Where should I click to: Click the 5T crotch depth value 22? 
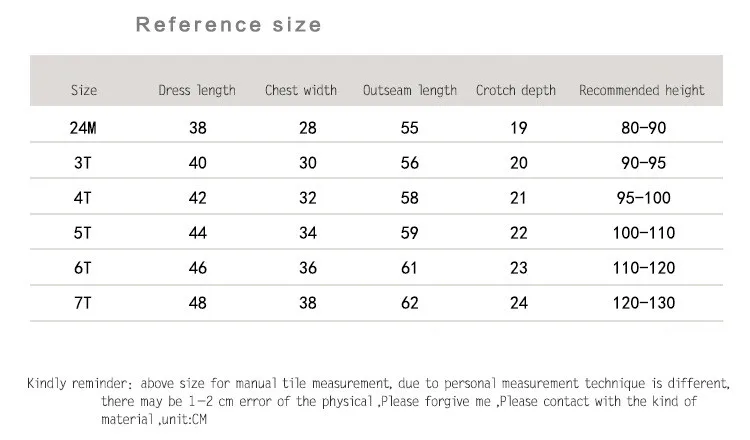tap(518, 233)
